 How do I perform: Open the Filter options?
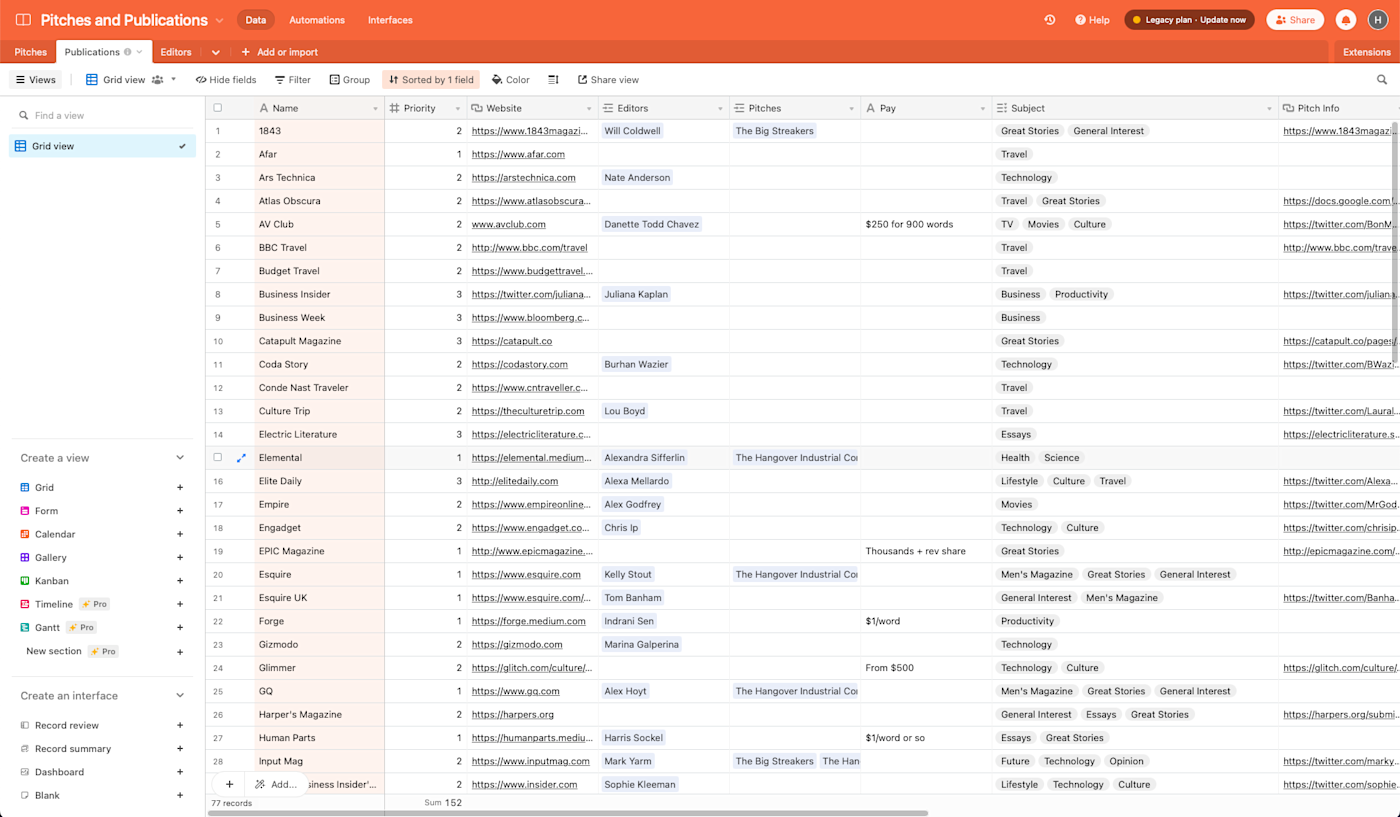tap(292, 80)
